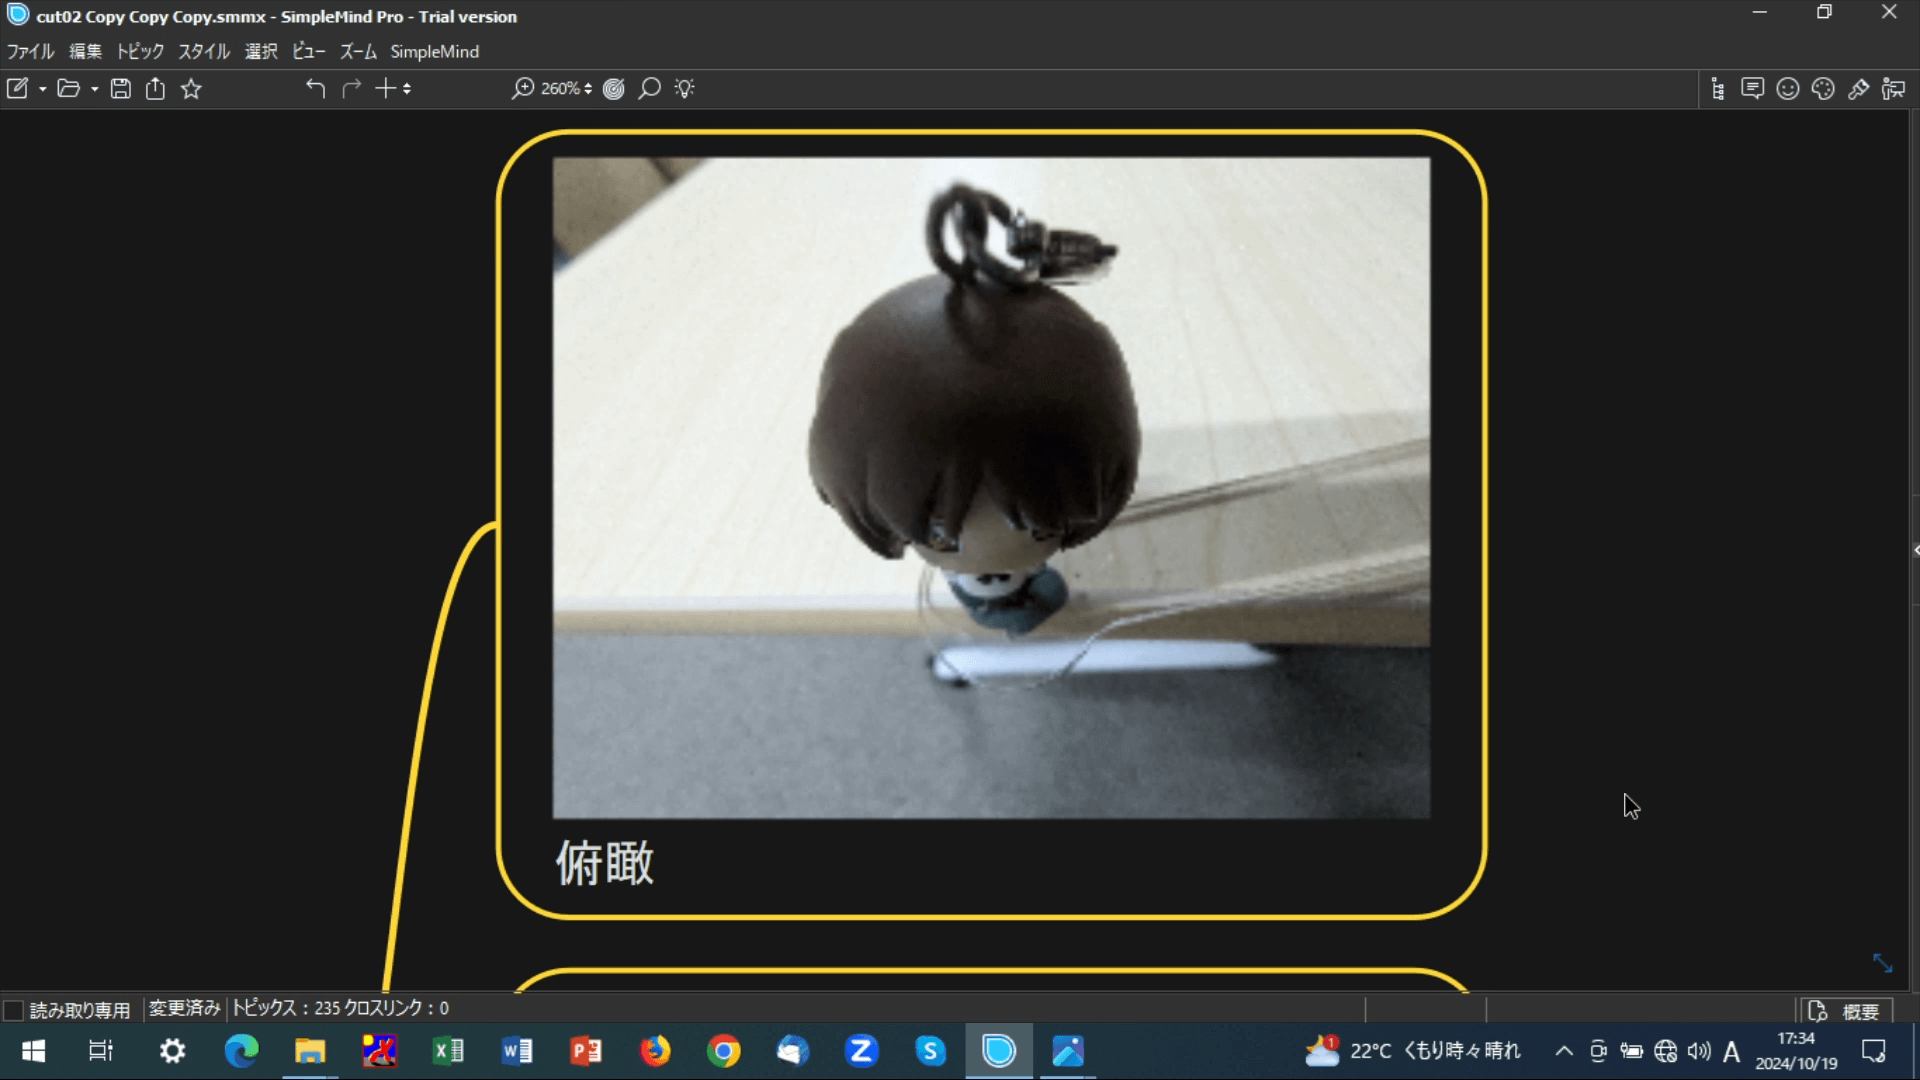Image resolution: width=1920 pixels, height=1080 pixels.
Task: Click the target focus icon
Action: click(x=614, y=88)
